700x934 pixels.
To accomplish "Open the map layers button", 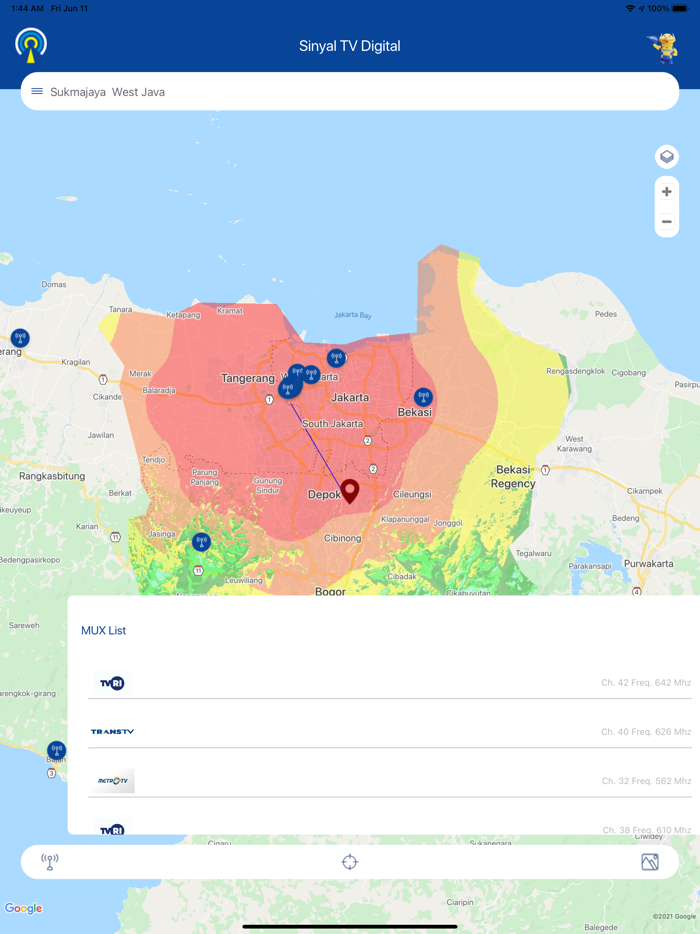I will point(667,157).
